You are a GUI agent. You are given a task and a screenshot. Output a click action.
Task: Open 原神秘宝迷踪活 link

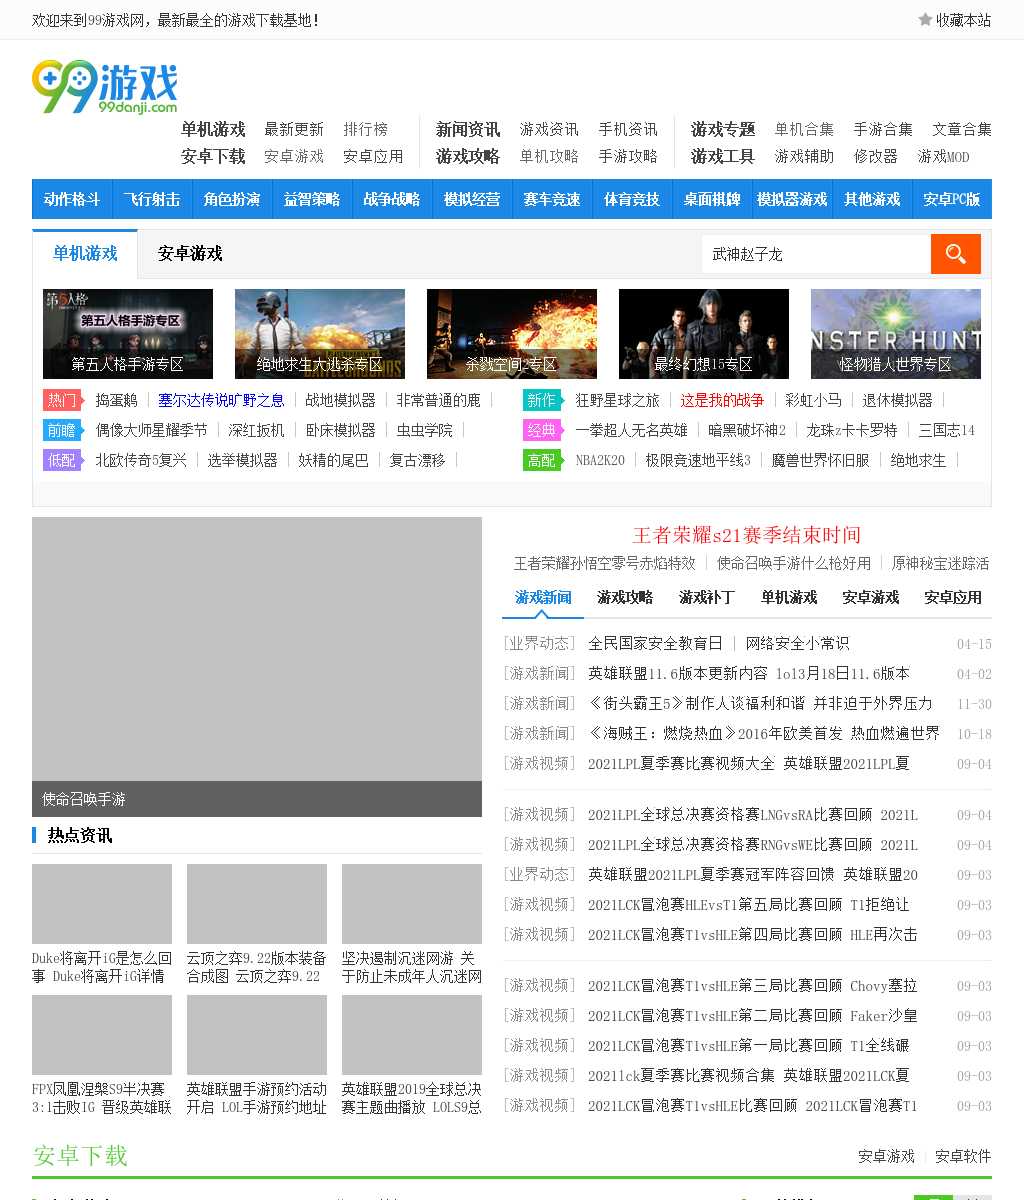coord(940,563)
